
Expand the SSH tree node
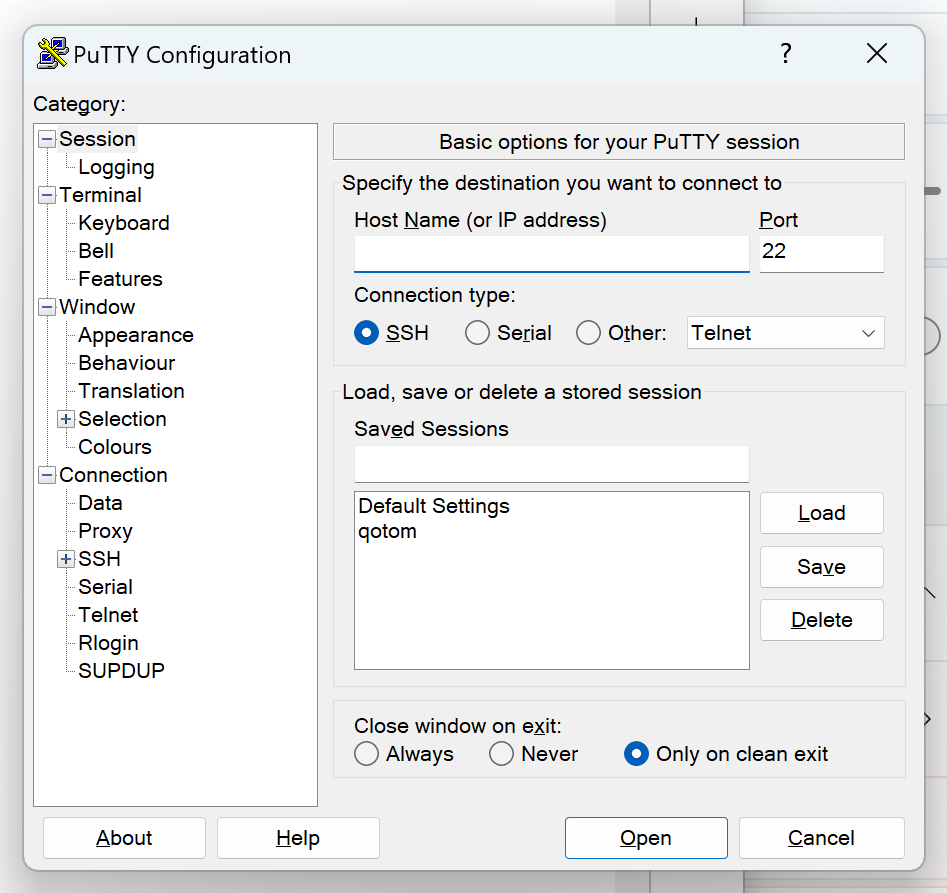[x=66, y=559]
